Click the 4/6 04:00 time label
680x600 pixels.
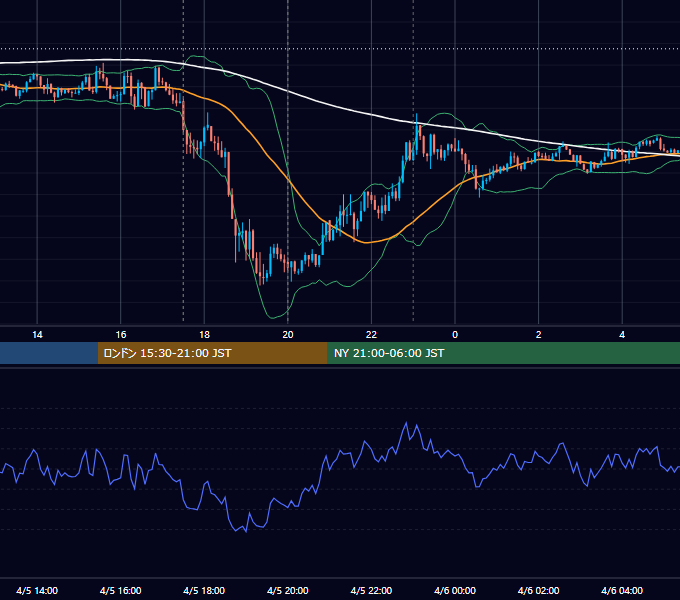point(622,590)
